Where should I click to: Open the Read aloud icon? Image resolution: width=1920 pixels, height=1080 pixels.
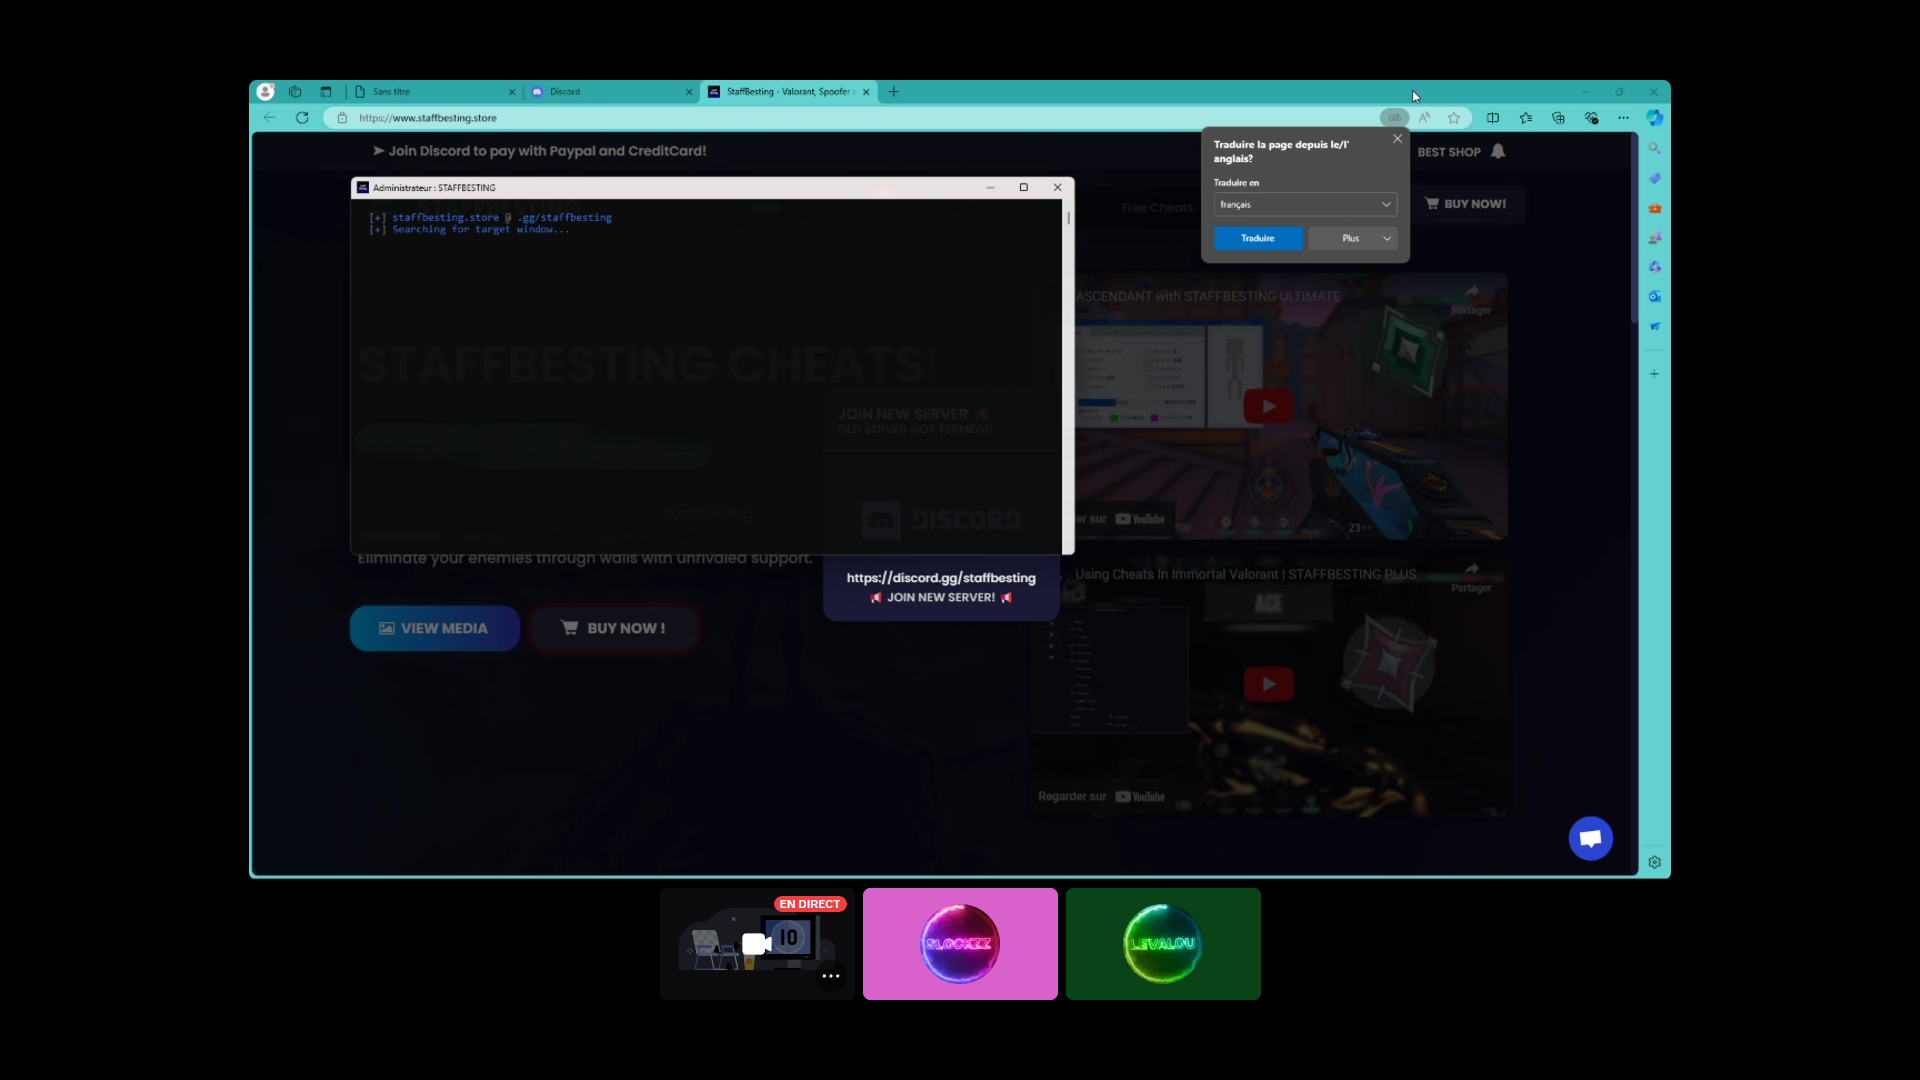(x=1425, y=118)
